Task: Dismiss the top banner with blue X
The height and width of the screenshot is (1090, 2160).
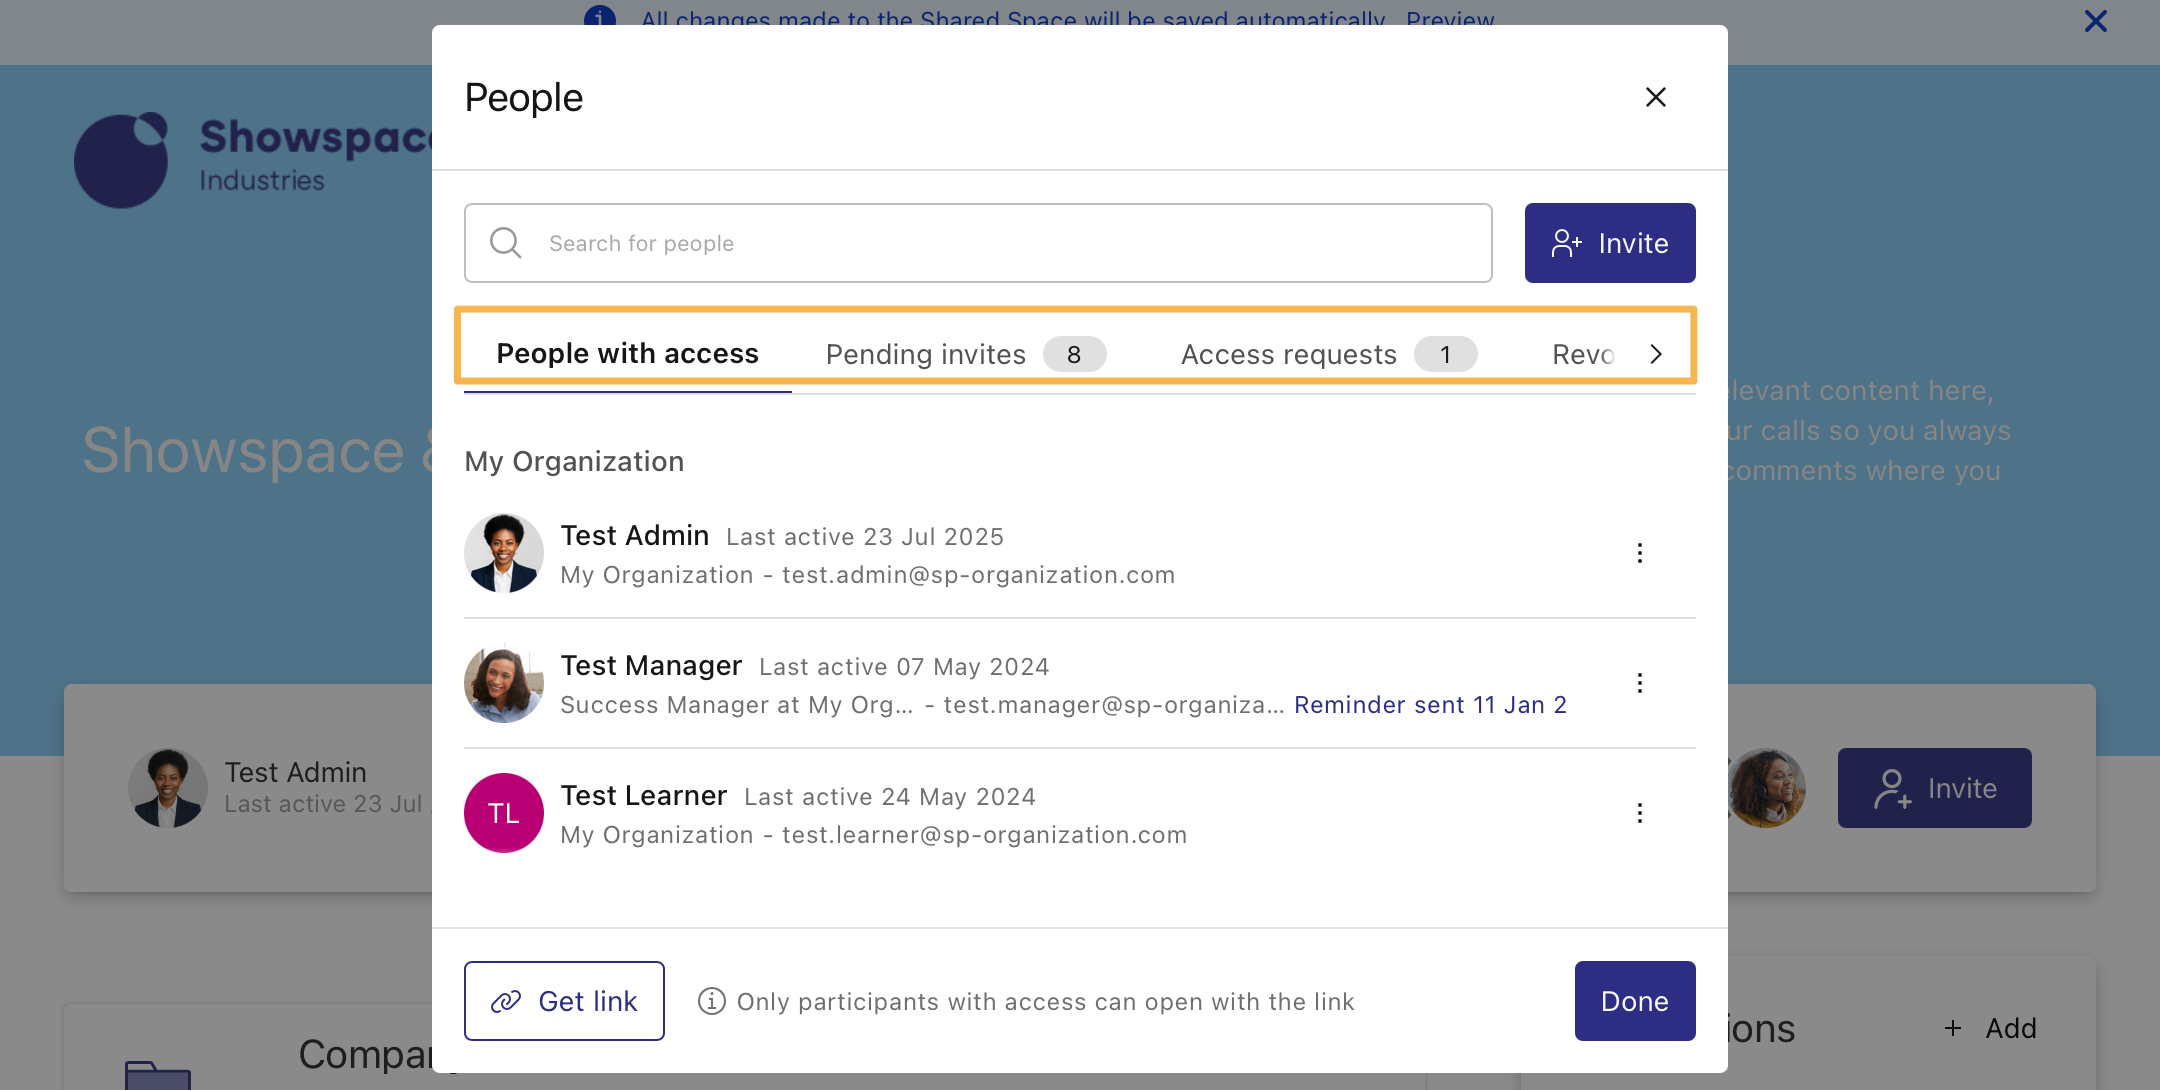Action: click(x=2095, y=21)
